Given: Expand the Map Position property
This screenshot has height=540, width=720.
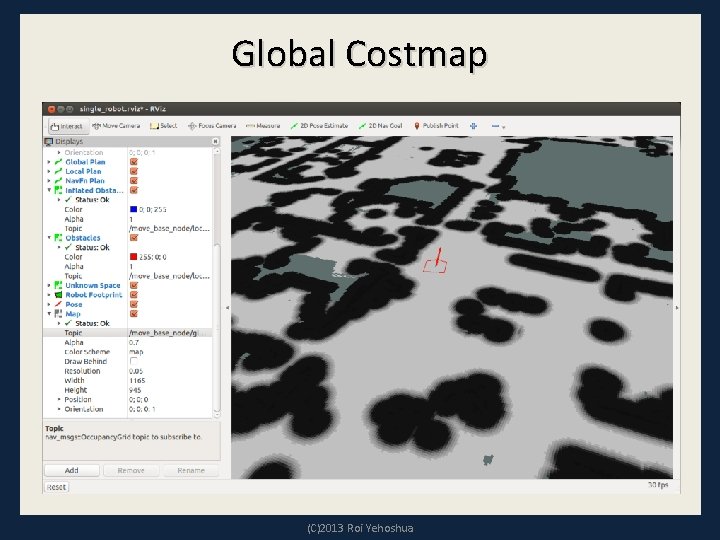Looking at the screenshot, I should point(59,399).
